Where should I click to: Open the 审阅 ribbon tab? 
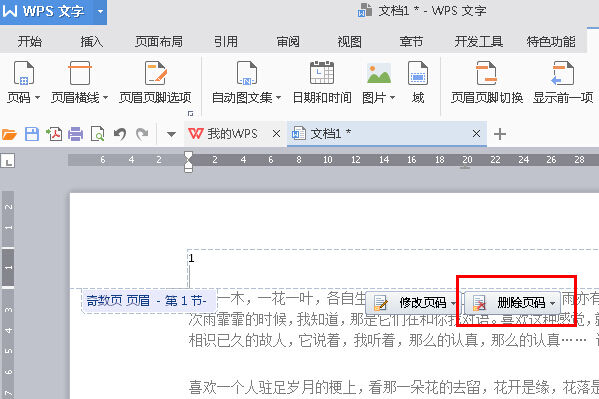coord(288,41)
